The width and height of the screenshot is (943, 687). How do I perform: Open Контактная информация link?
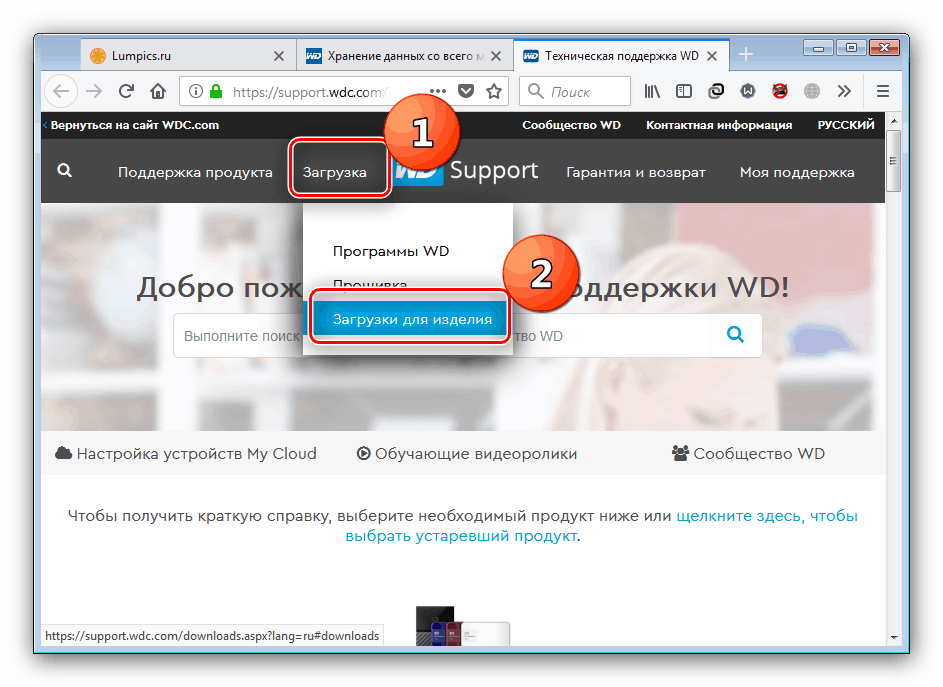point(719,125)
